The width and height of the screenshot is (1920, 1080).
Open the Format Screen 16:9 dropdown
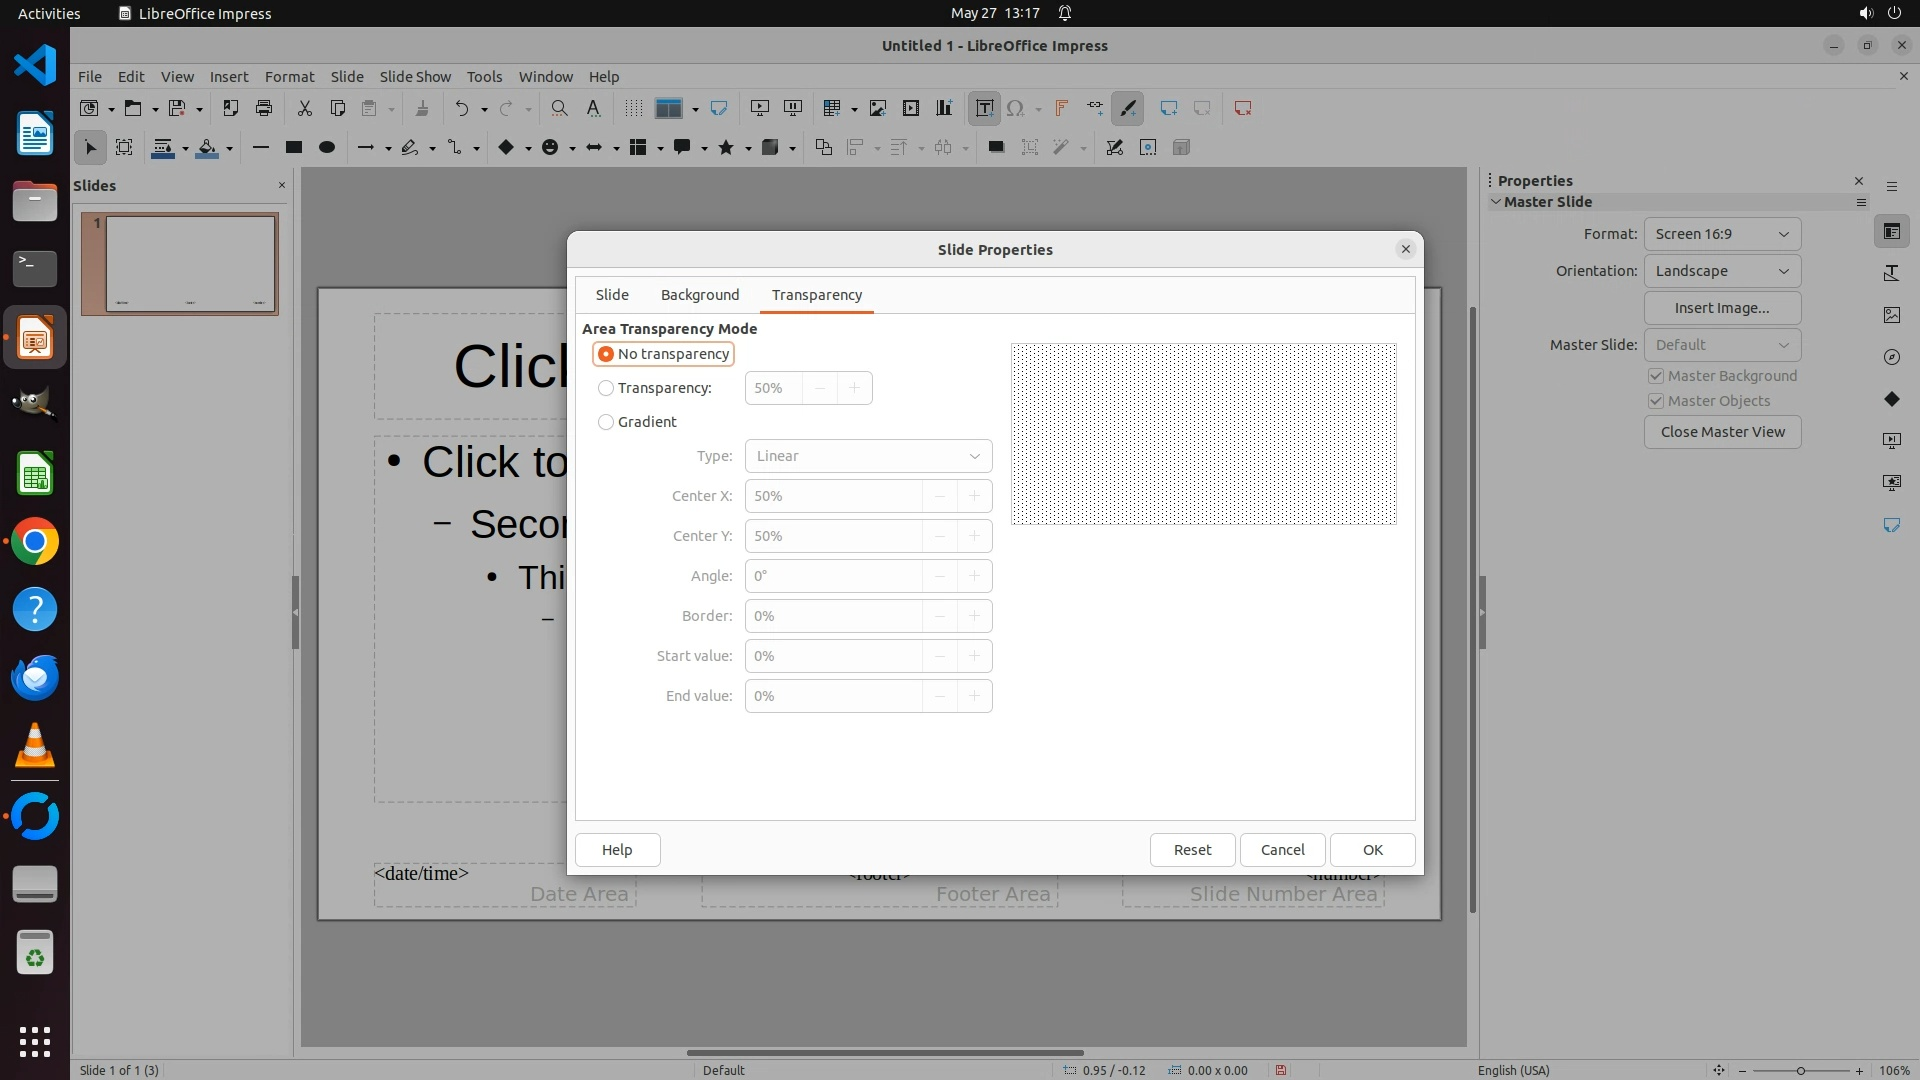click(1722, 234)
